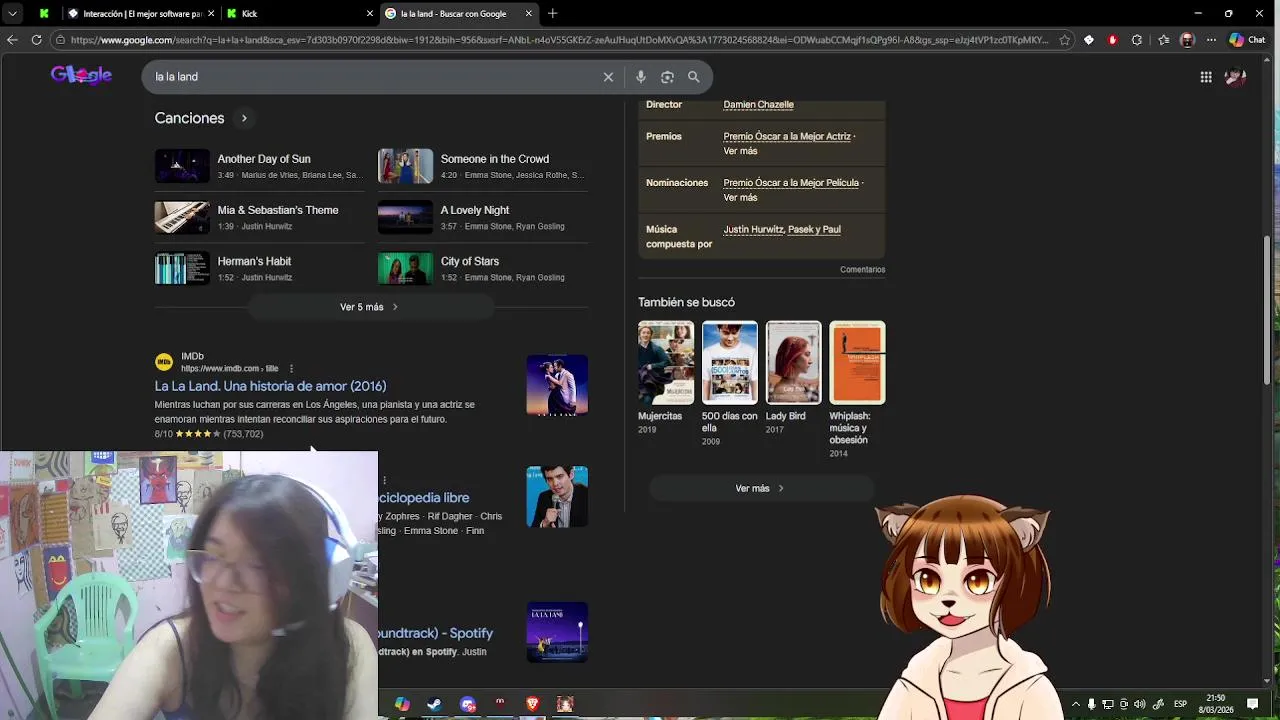Open the Google apps grid
This screenshot has height=720, width=1280.
[1206, 77]
